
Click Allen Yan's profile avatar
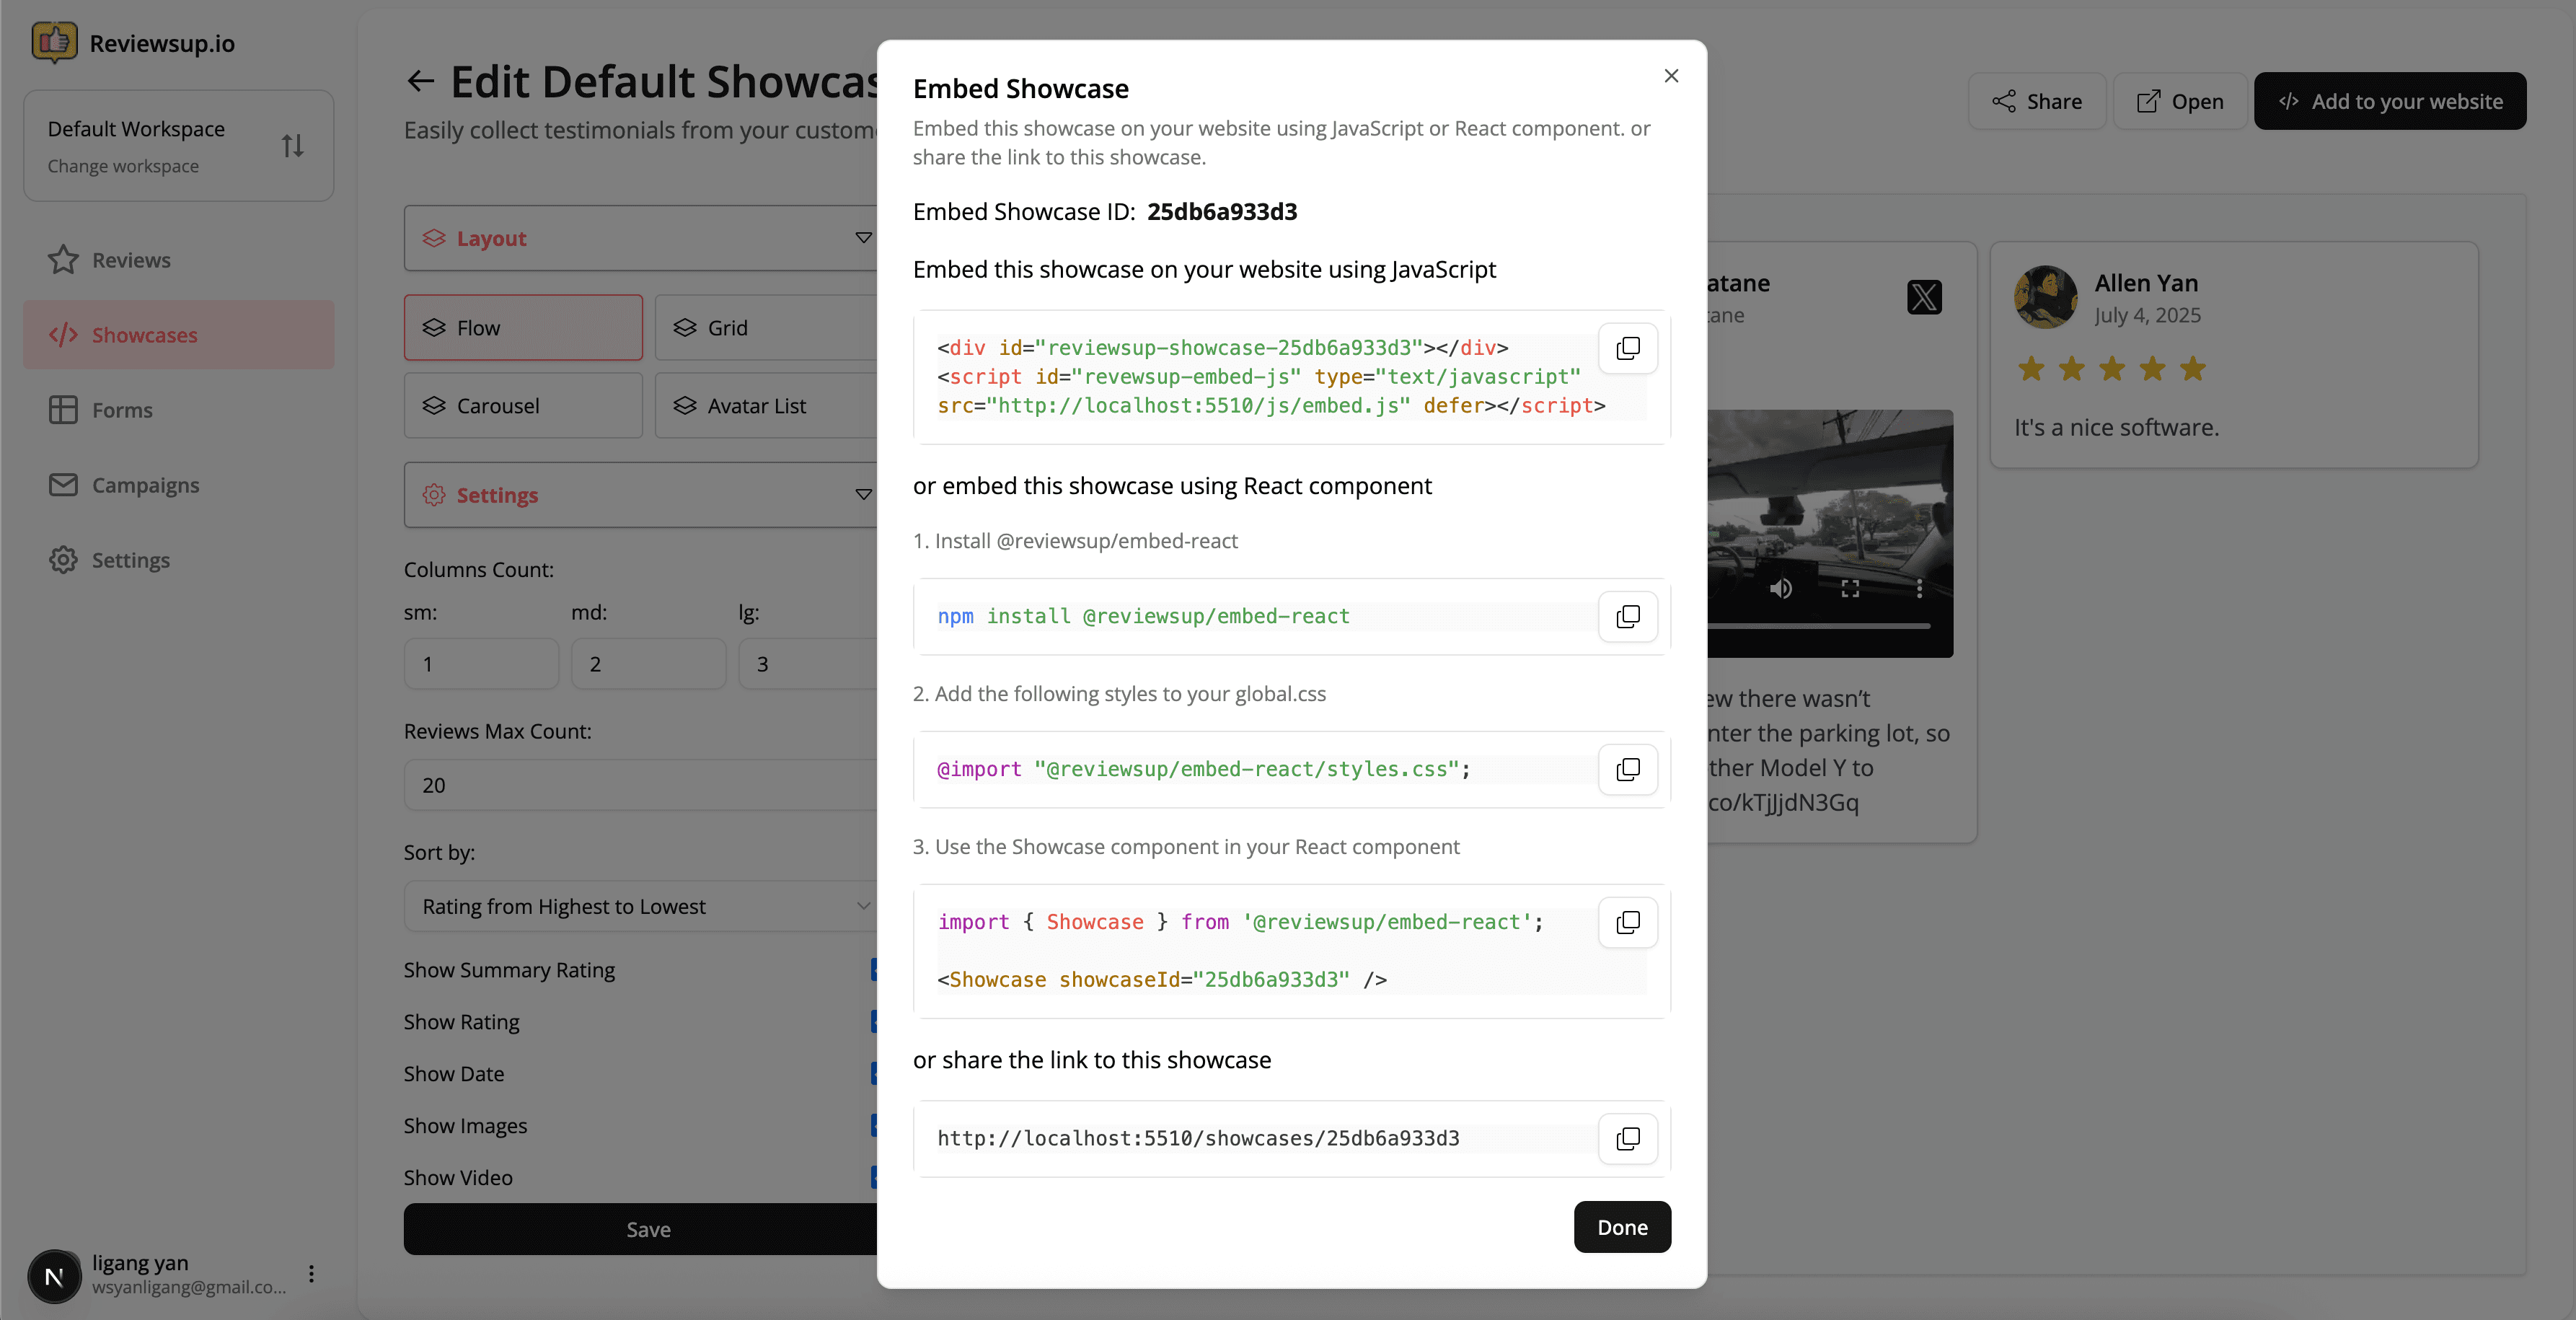point(2045,297)
